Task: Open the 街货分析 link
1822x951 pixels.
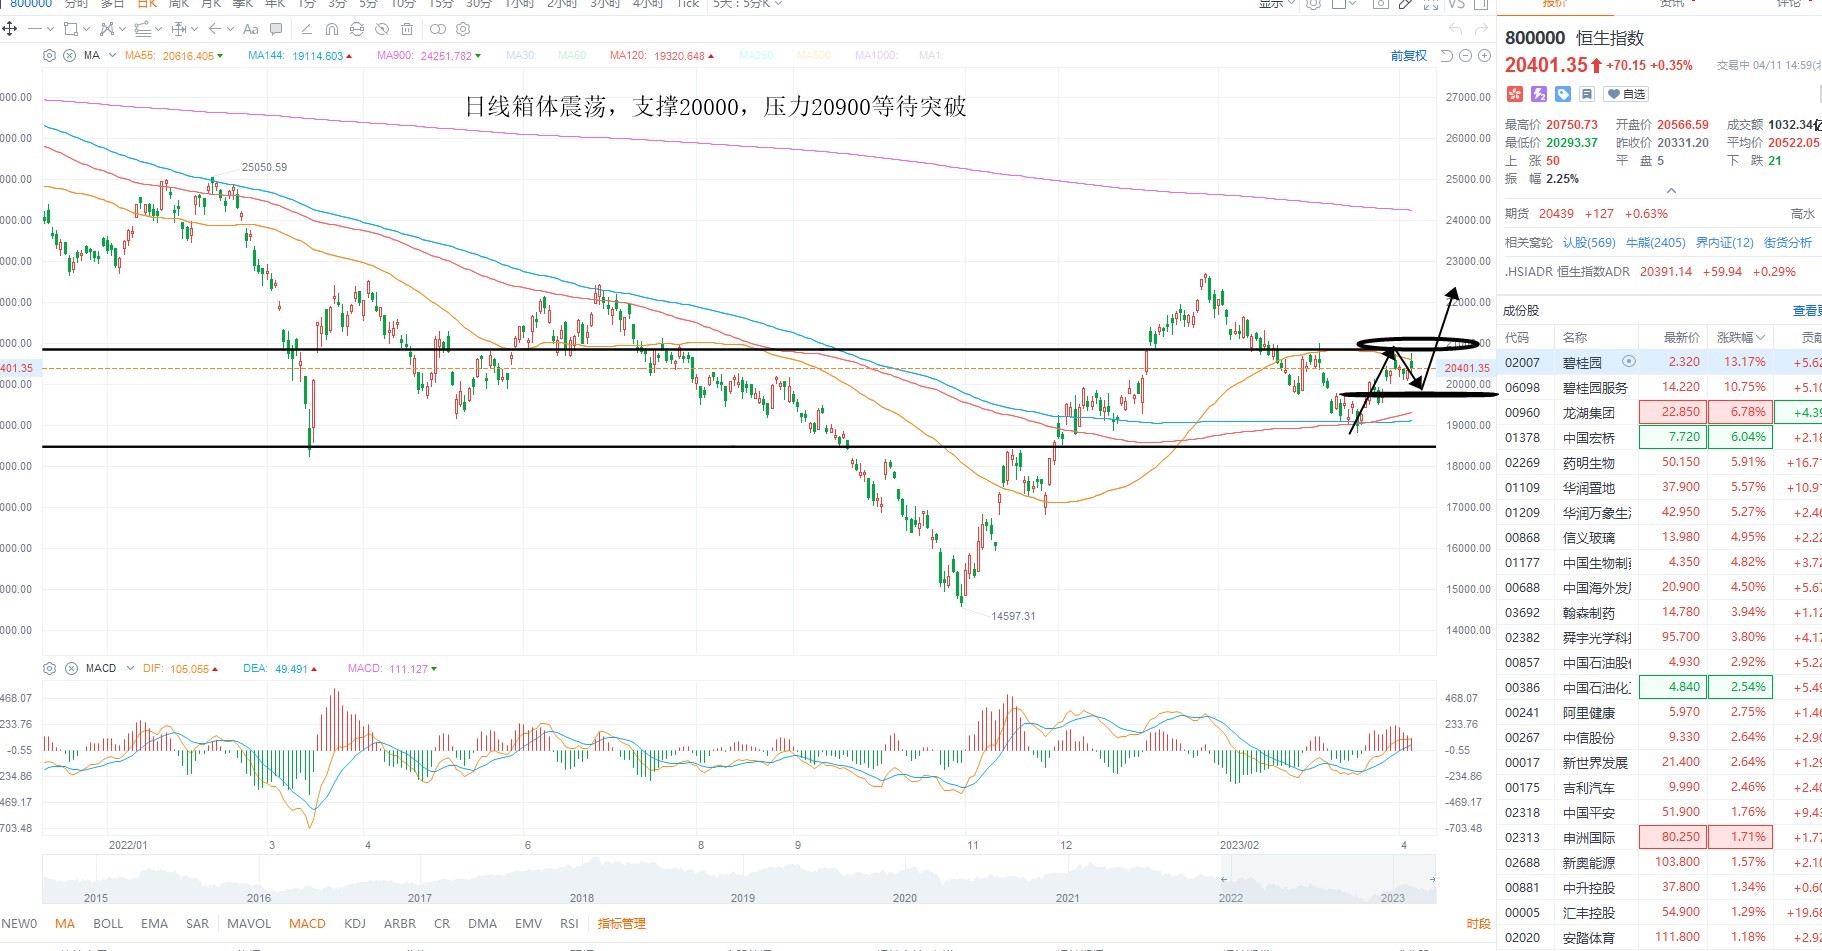Action: click(x=1788, y=242)
